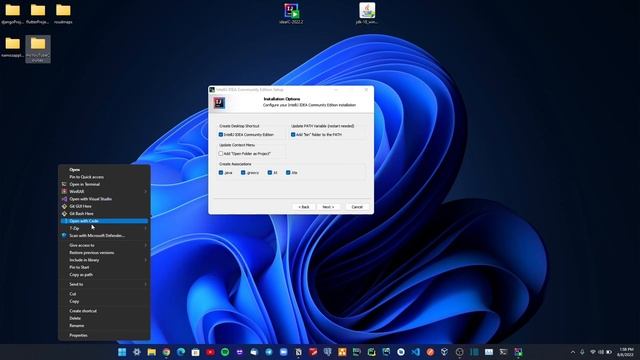Click the microphone icon in system tray
This screenshot has width=640, height=360.
click(582, 352)
